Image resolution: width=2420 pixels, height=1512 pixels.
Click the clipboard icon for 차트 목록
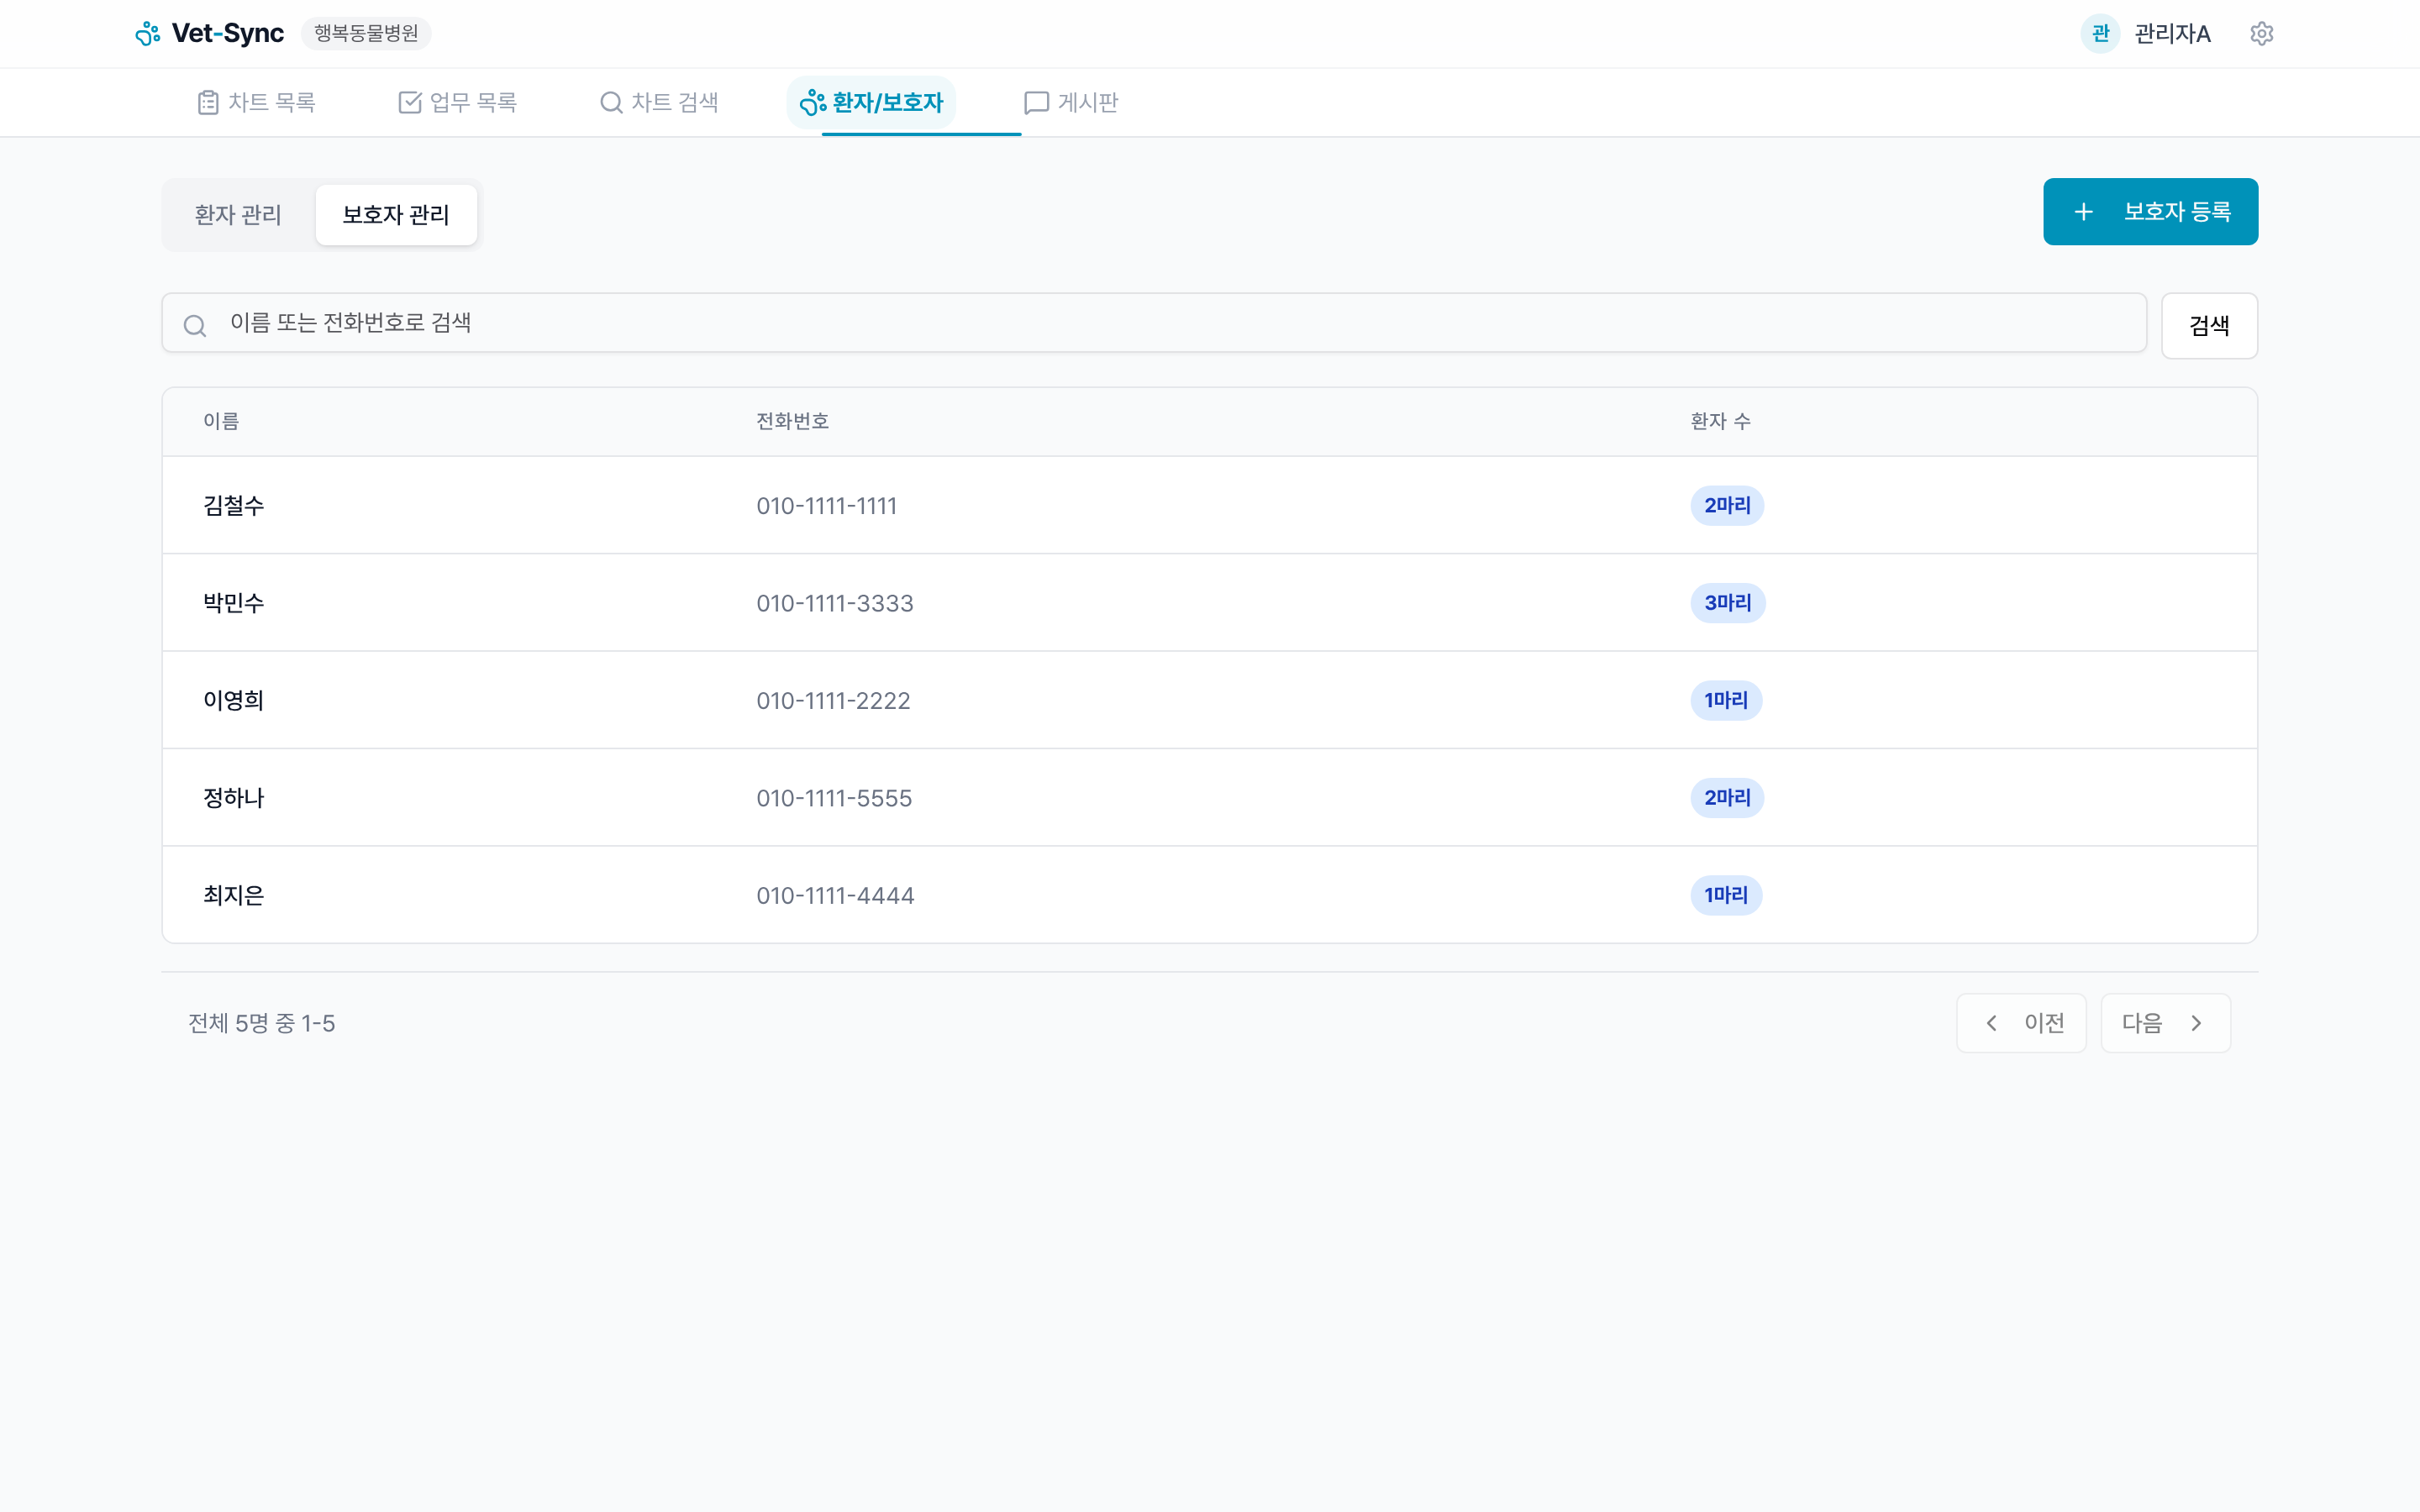pos(208,102)
